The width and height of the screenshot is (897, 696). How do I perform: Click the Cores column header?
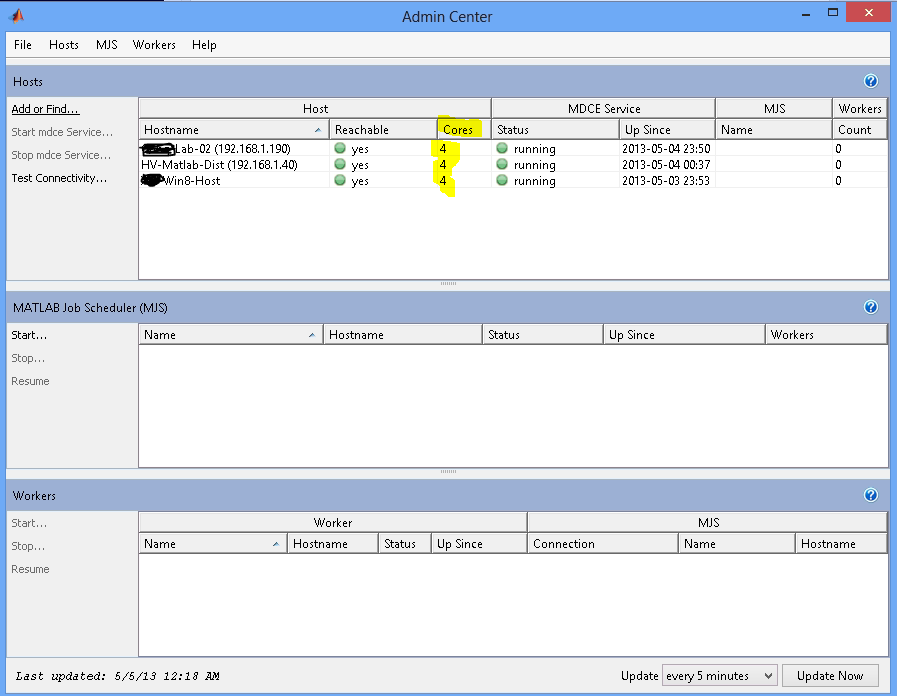tap(463, 129)
